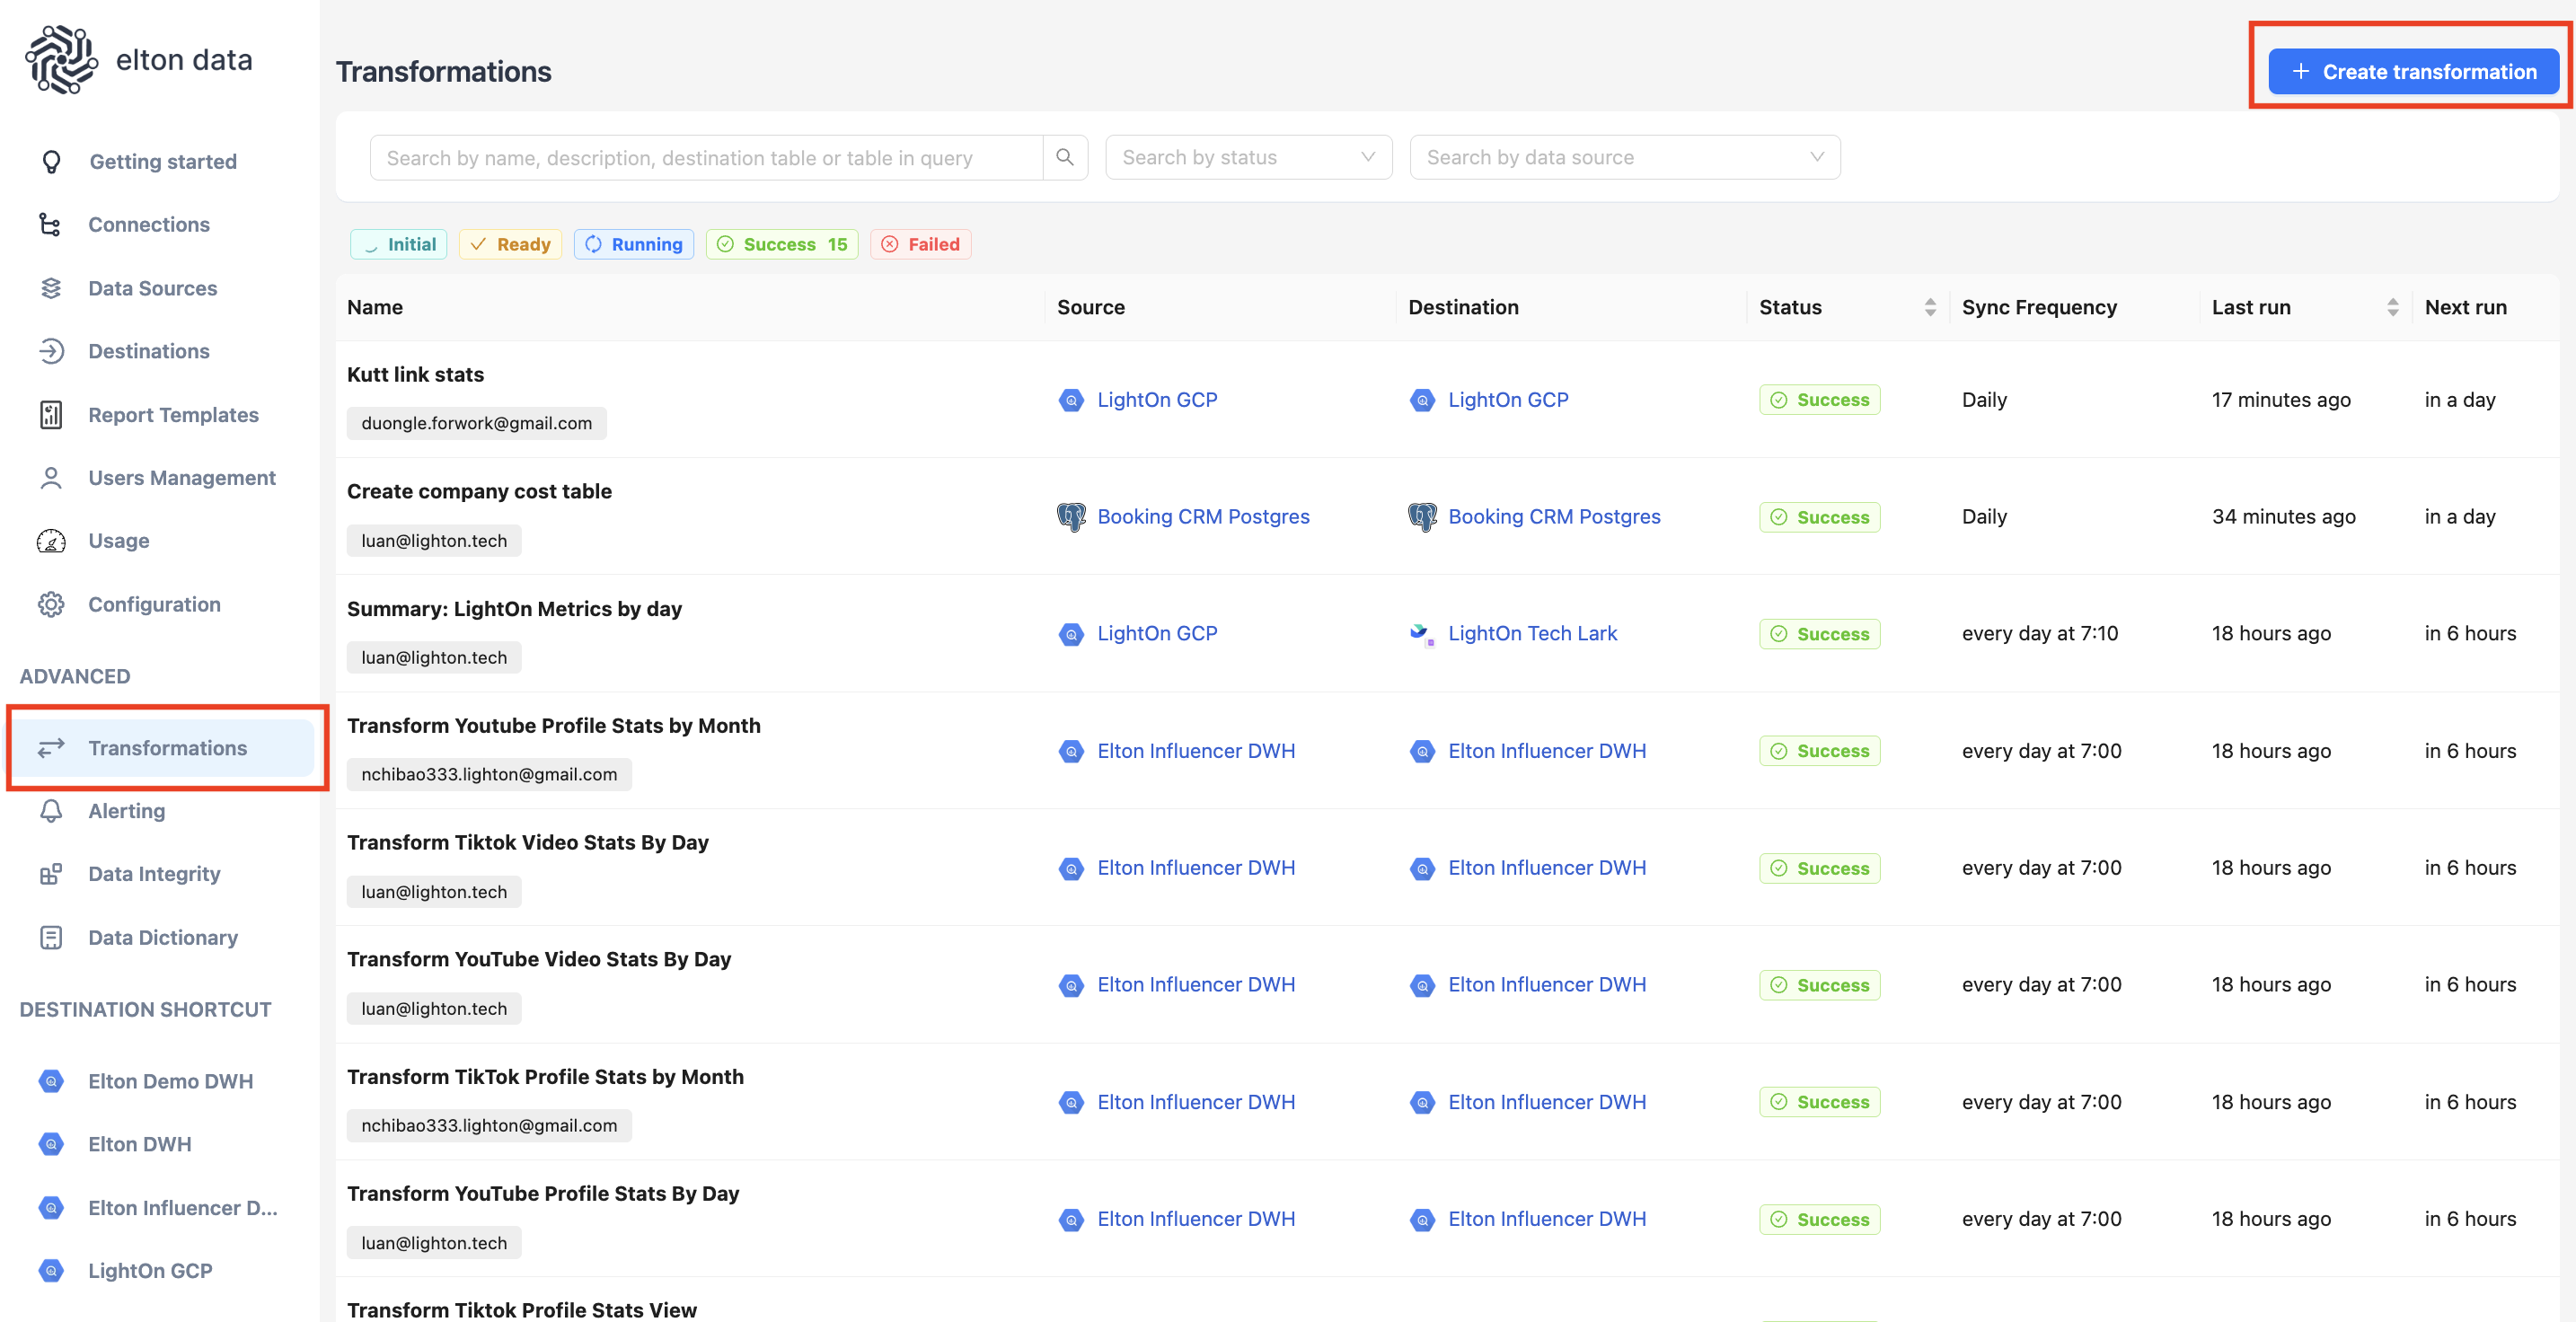2576x1322 pixels.
Task: Click the Users Management person icon
Action: (x=51, y=478)
